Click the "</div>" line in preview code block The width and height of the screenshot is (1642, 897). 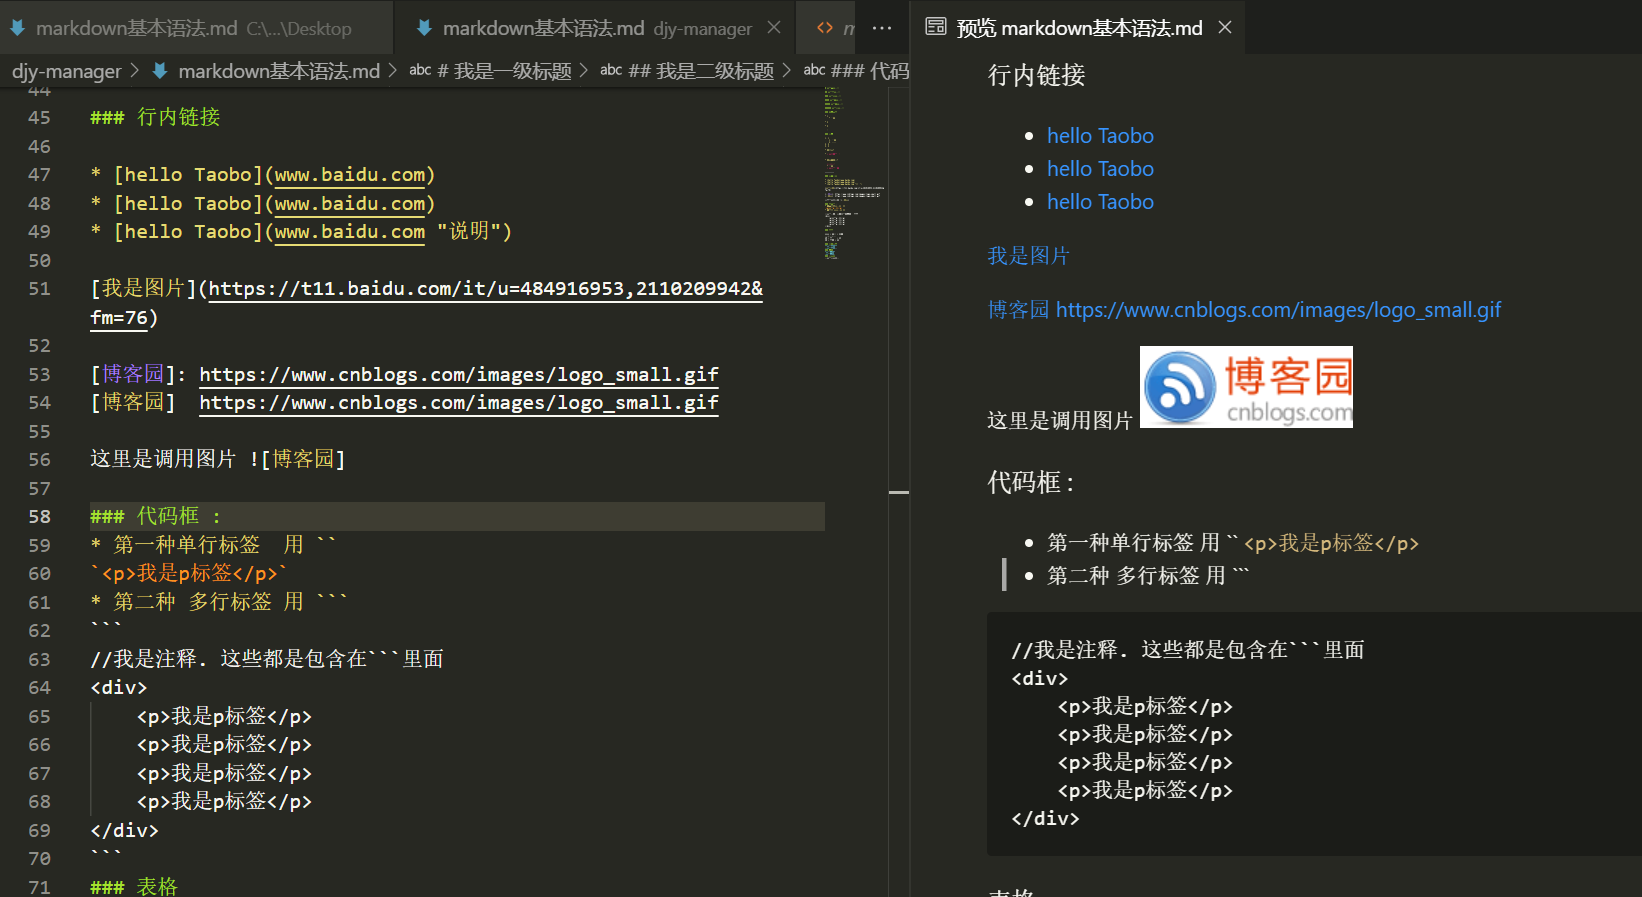[1045, 819]
